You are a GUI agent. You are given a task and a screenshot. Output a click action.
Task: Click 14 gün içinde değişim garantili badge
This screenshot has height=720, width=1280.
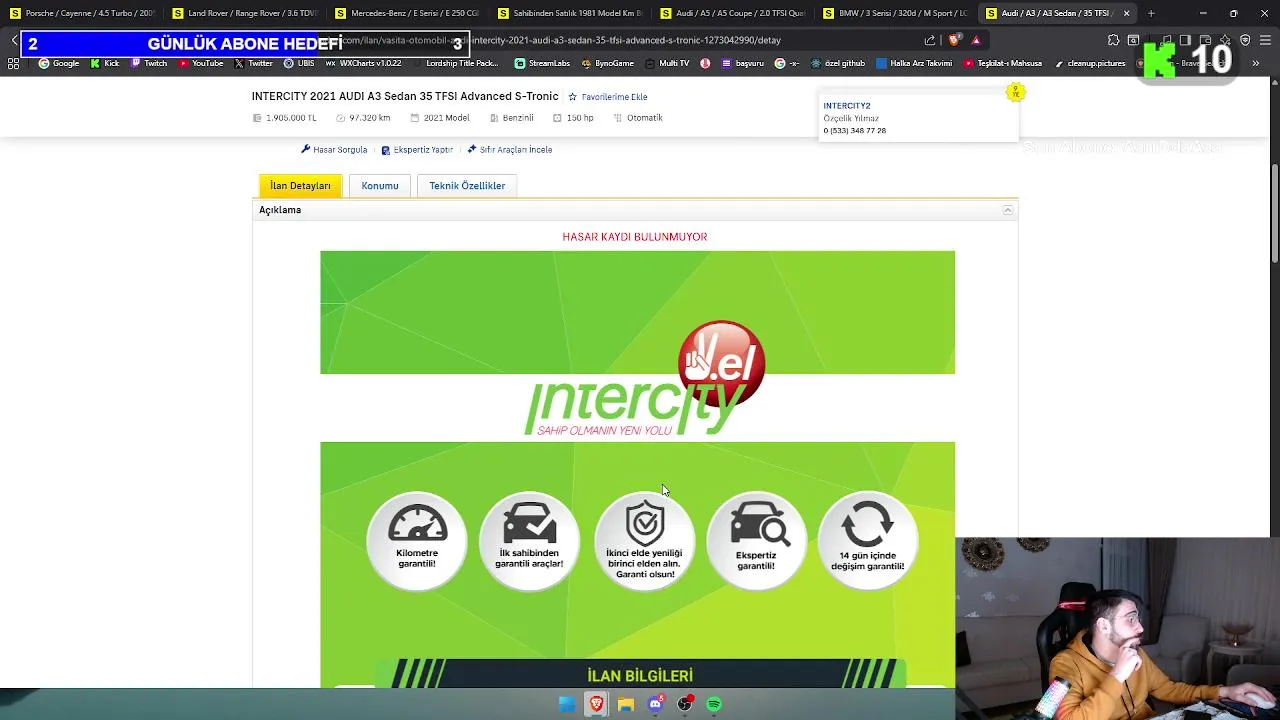867,540
